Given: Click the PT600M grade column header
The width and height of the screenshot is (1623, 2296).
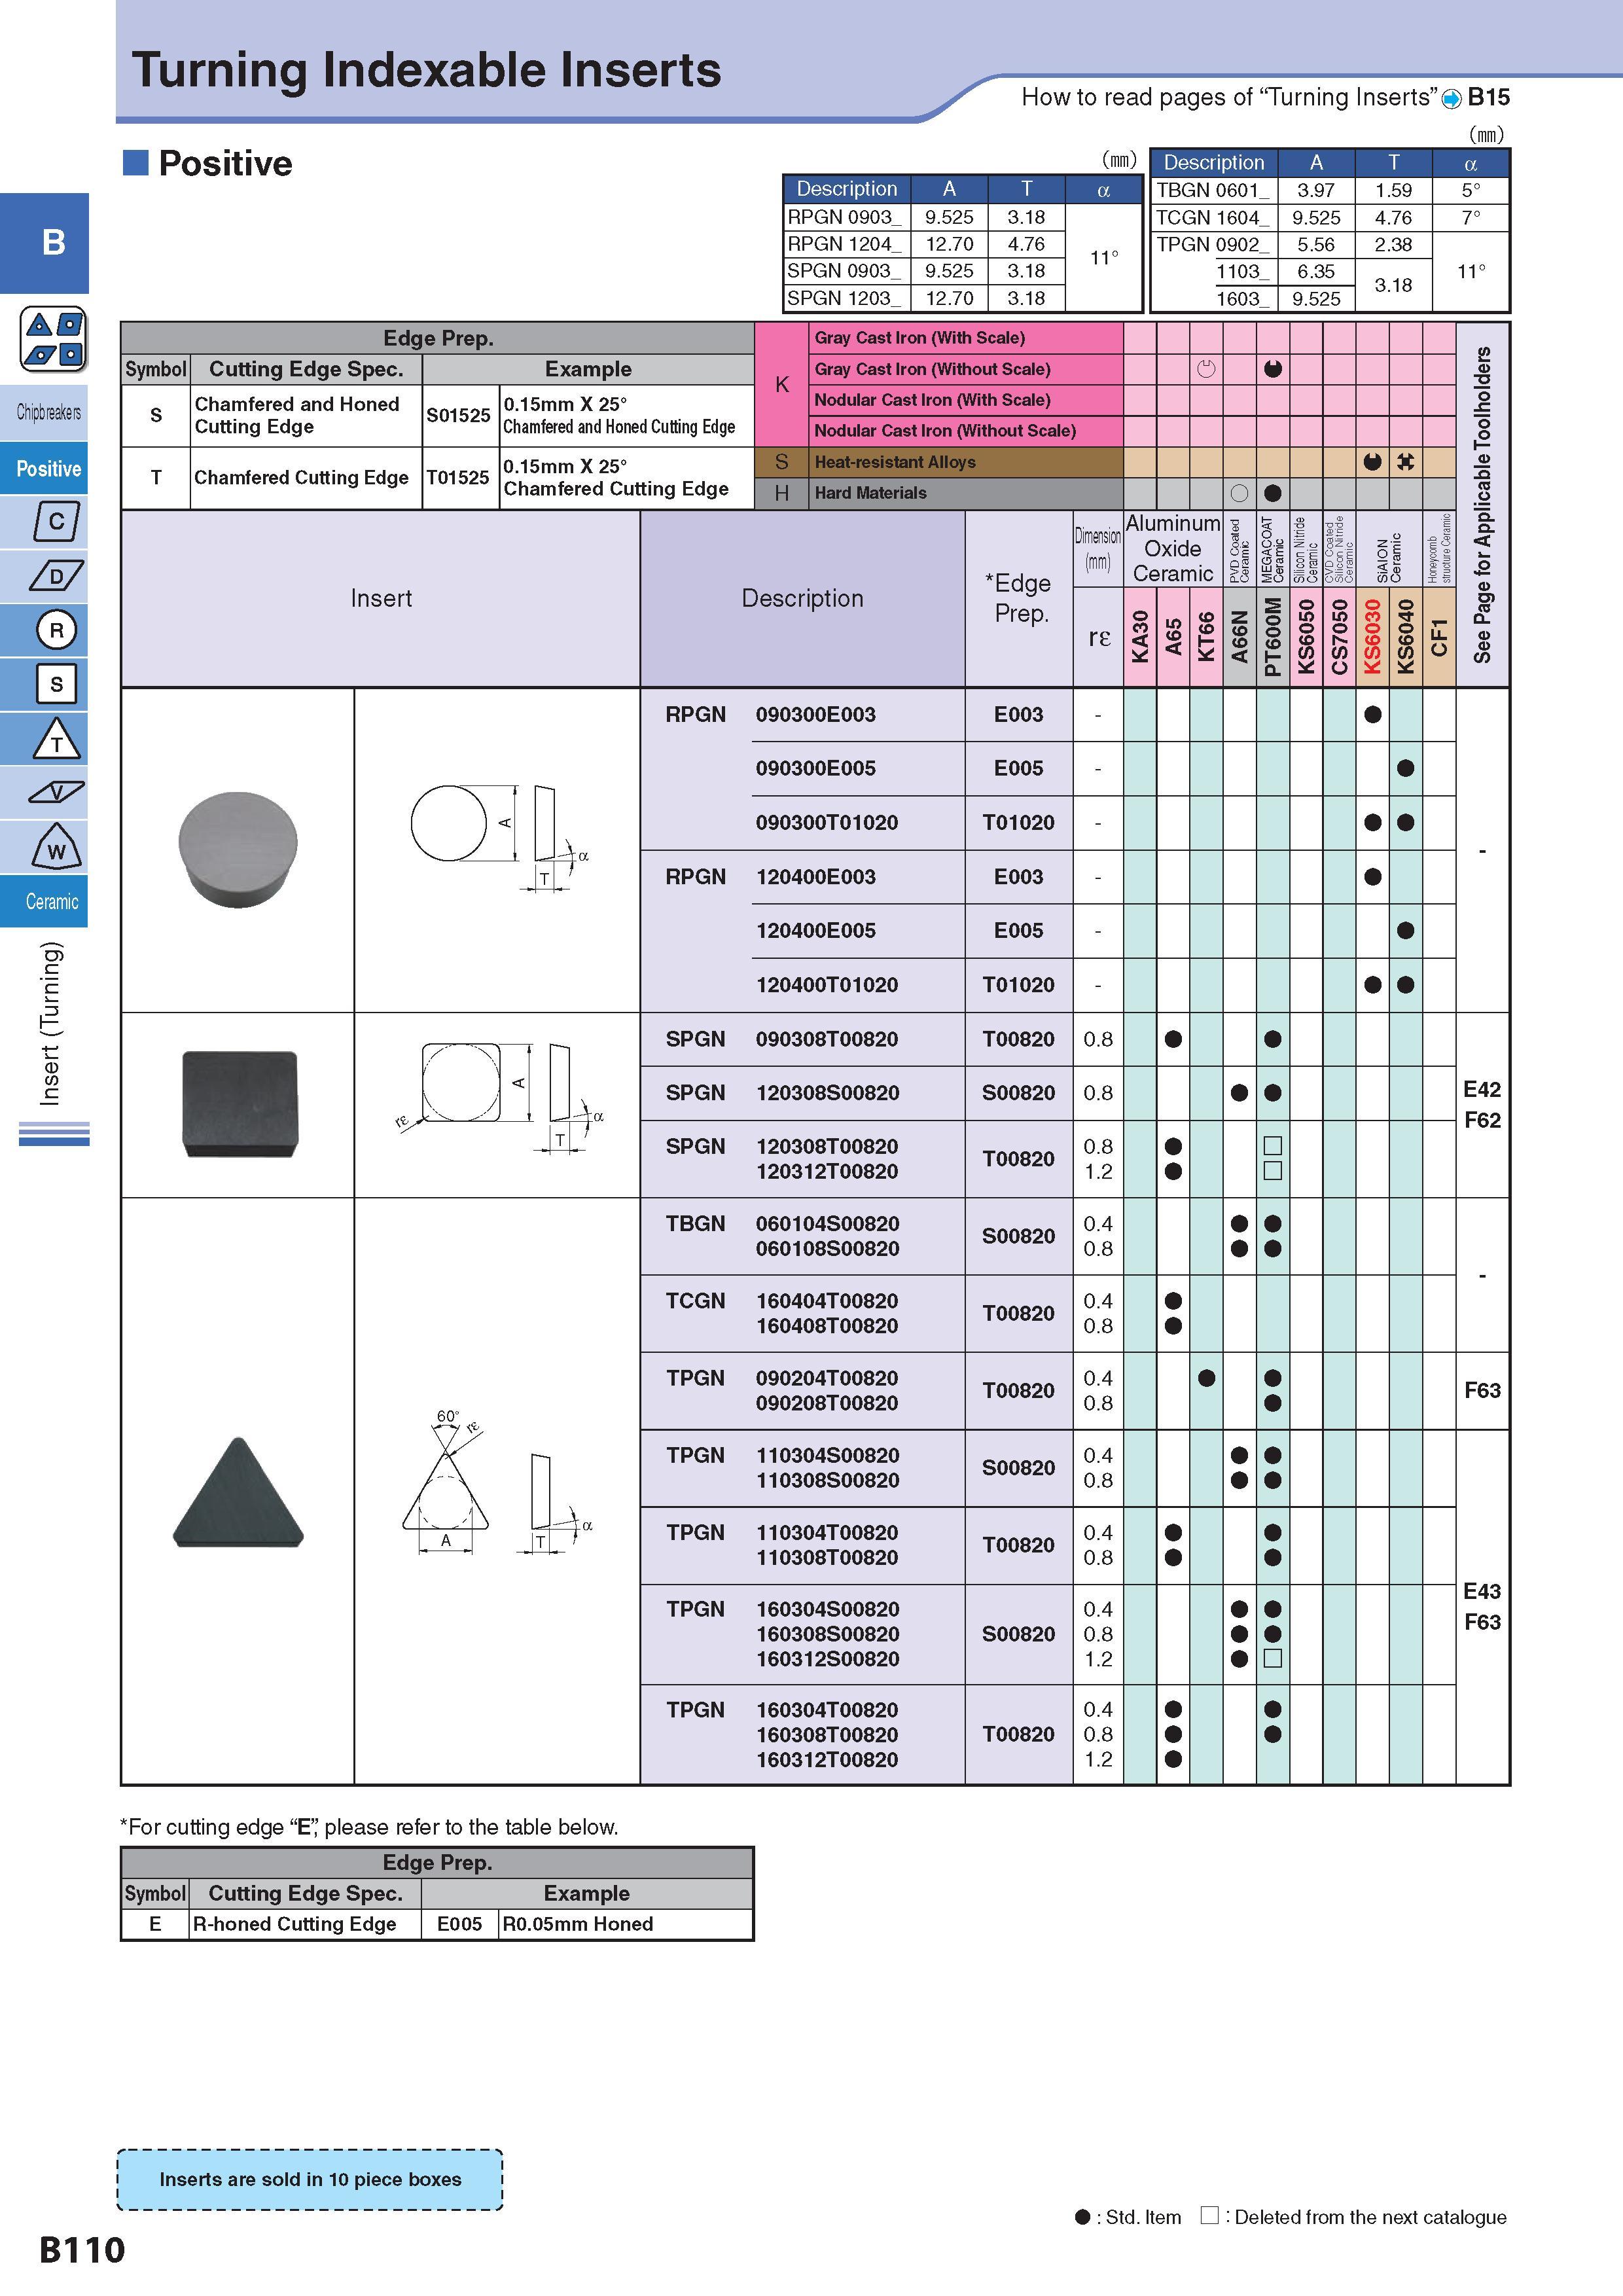Looking at the screenshot, I should pyautogui.click(x=1272, y=637).
